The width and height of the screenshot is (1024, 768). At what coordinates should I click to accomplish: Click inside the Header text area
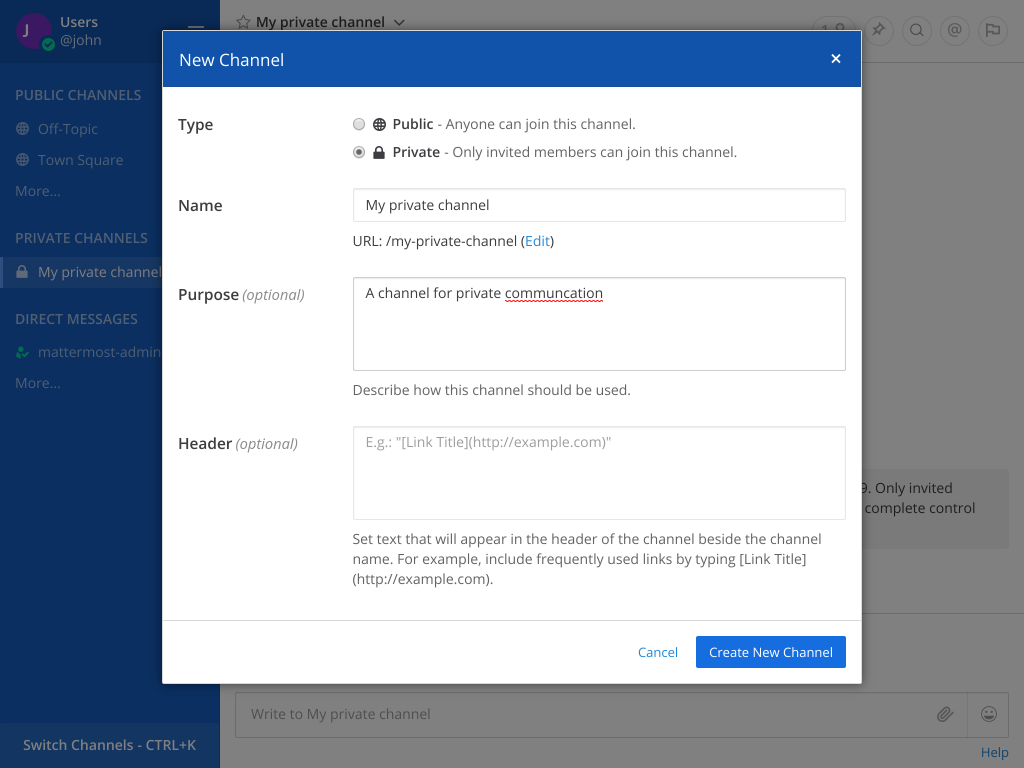[x=598, y=473]
